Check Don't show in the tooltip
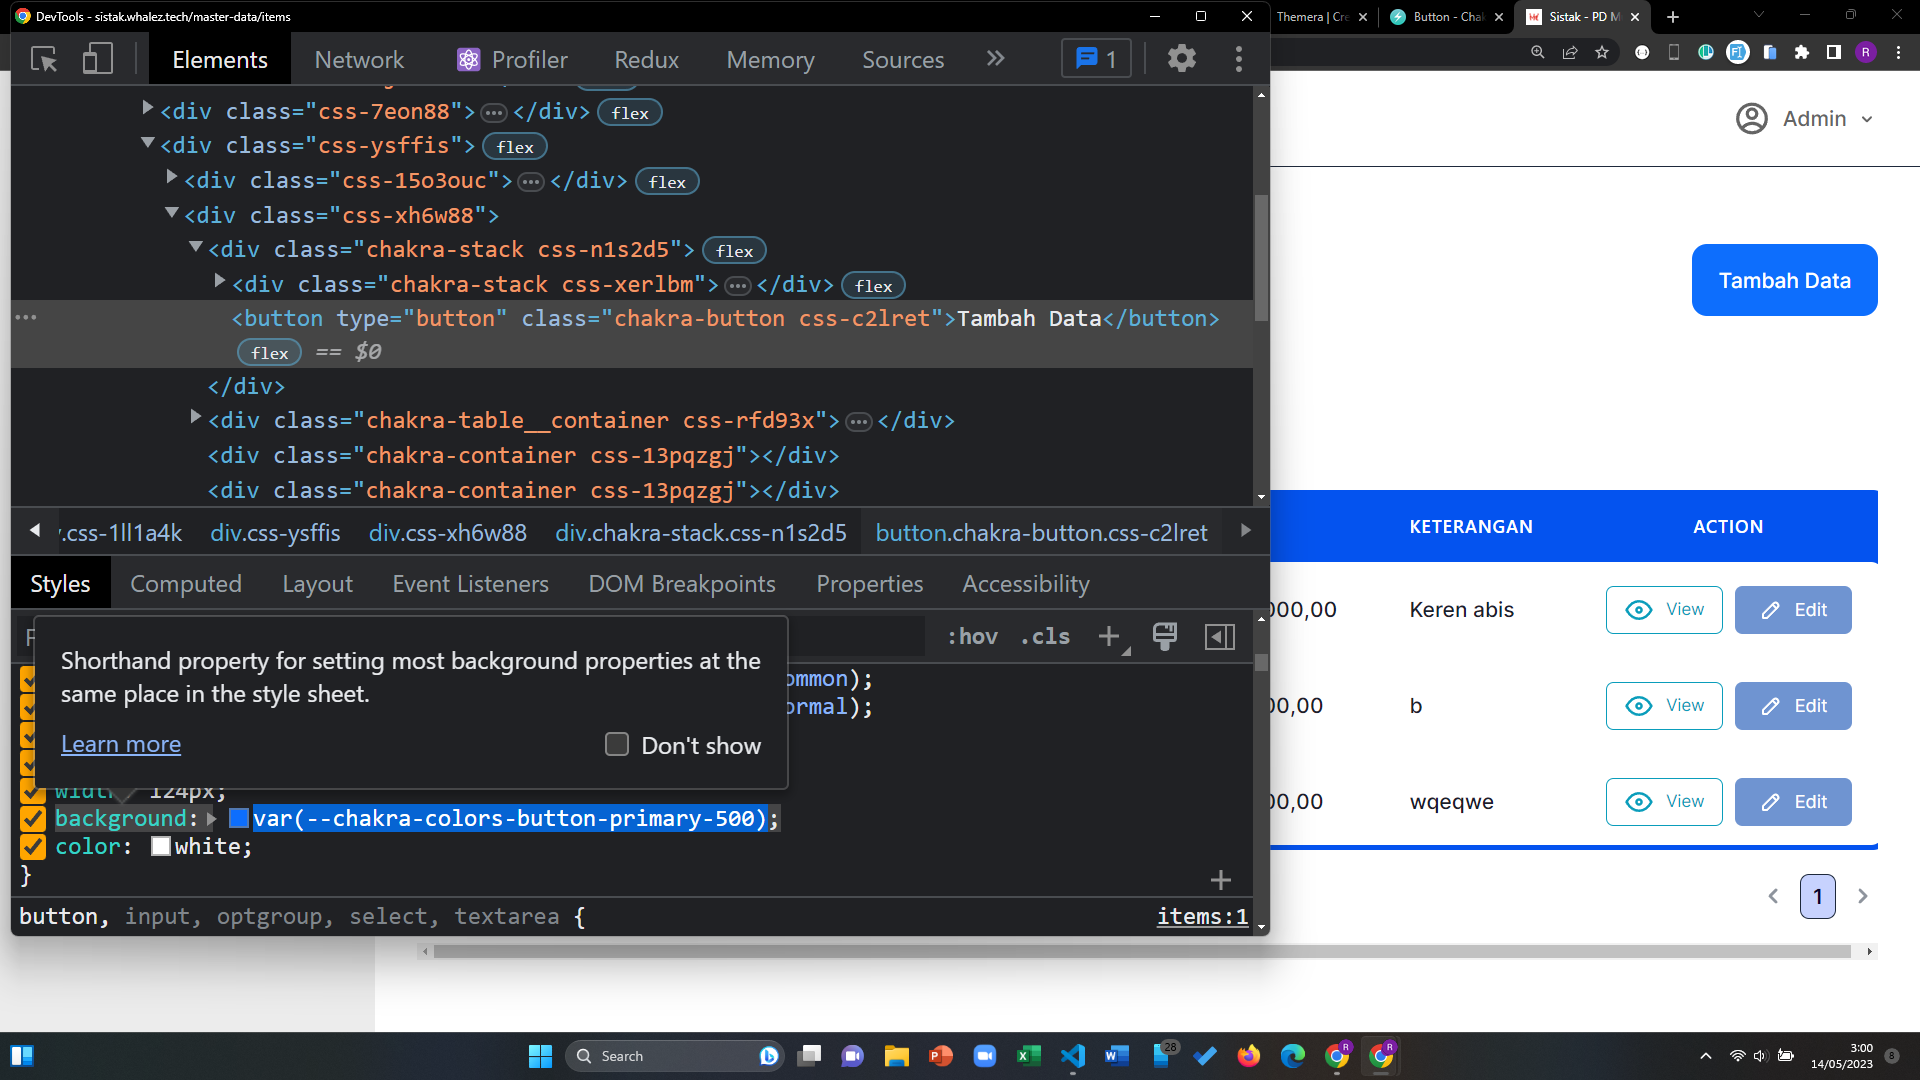 coord(616,744)
